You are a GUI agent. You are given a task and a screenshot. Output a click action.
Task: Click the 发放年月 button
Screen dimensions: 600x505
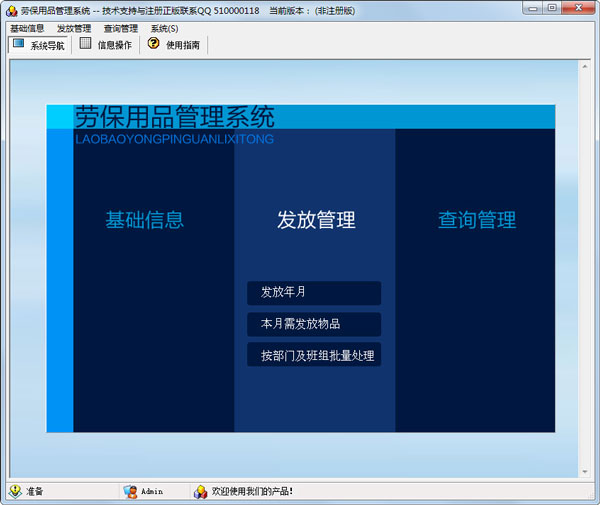click(314, 293)
